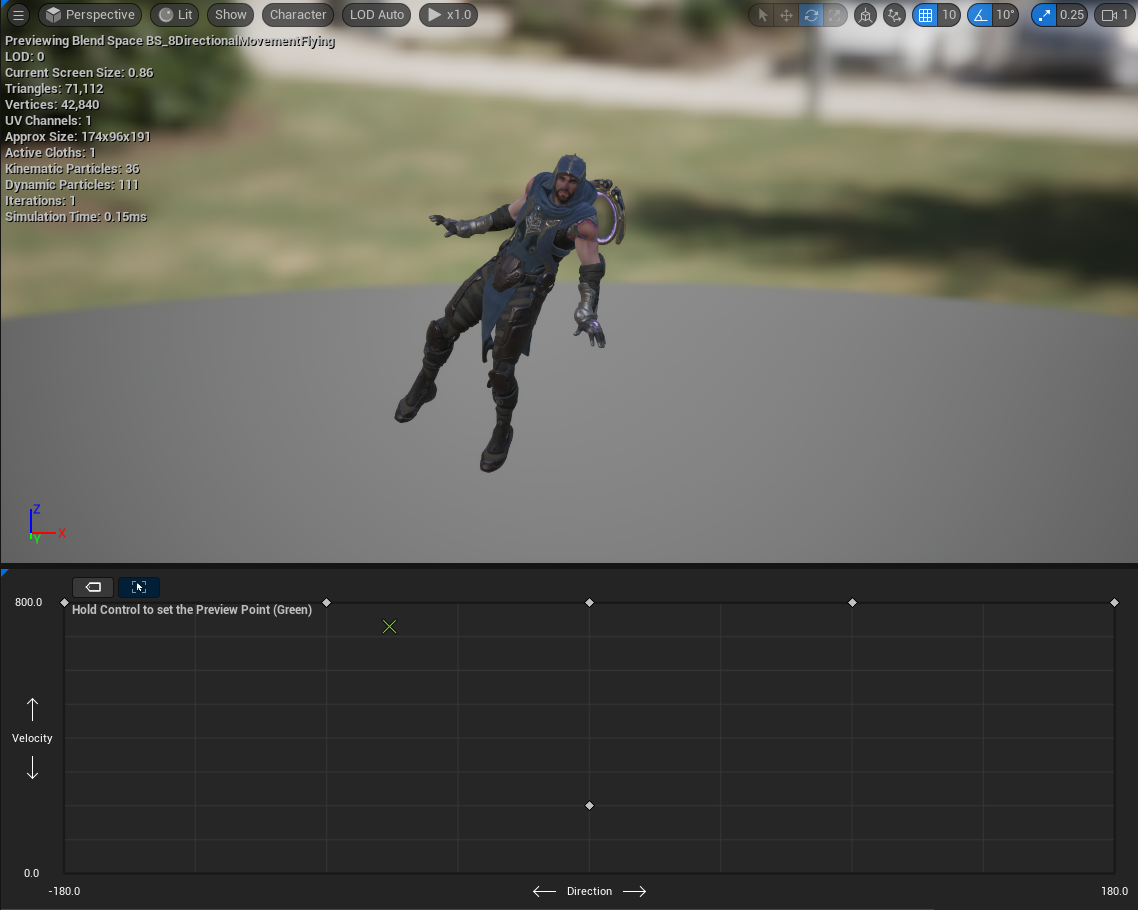The width and height of the screenshot is (1138, 910).
Task: Click the 800.0 velocity maximum value
Action: click(x=28, y=602)
